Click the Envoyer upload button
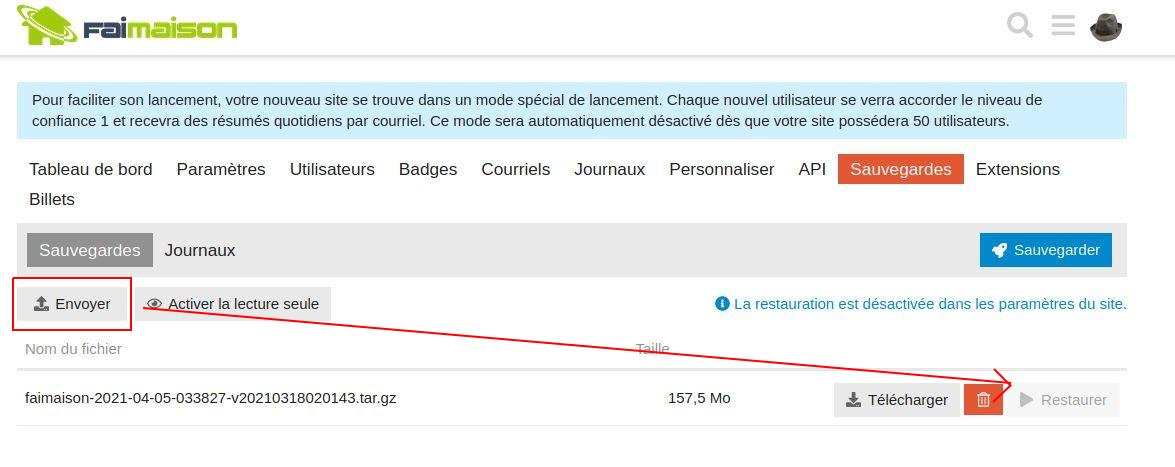 (x=73, y=304)
